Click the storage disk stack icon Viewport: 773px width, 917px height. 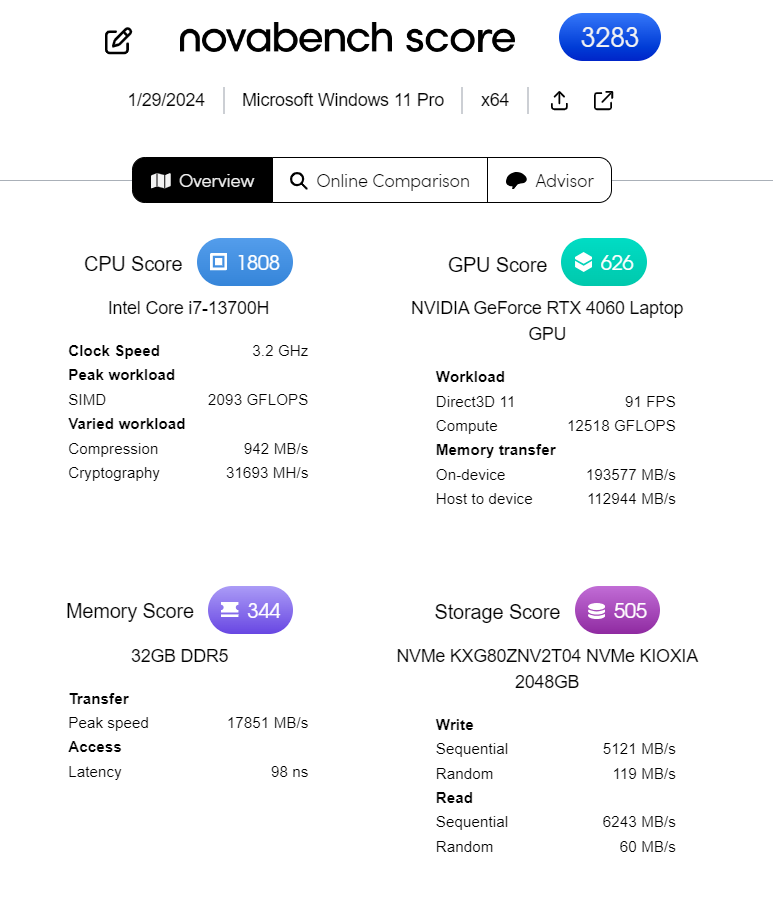[596, 611]
